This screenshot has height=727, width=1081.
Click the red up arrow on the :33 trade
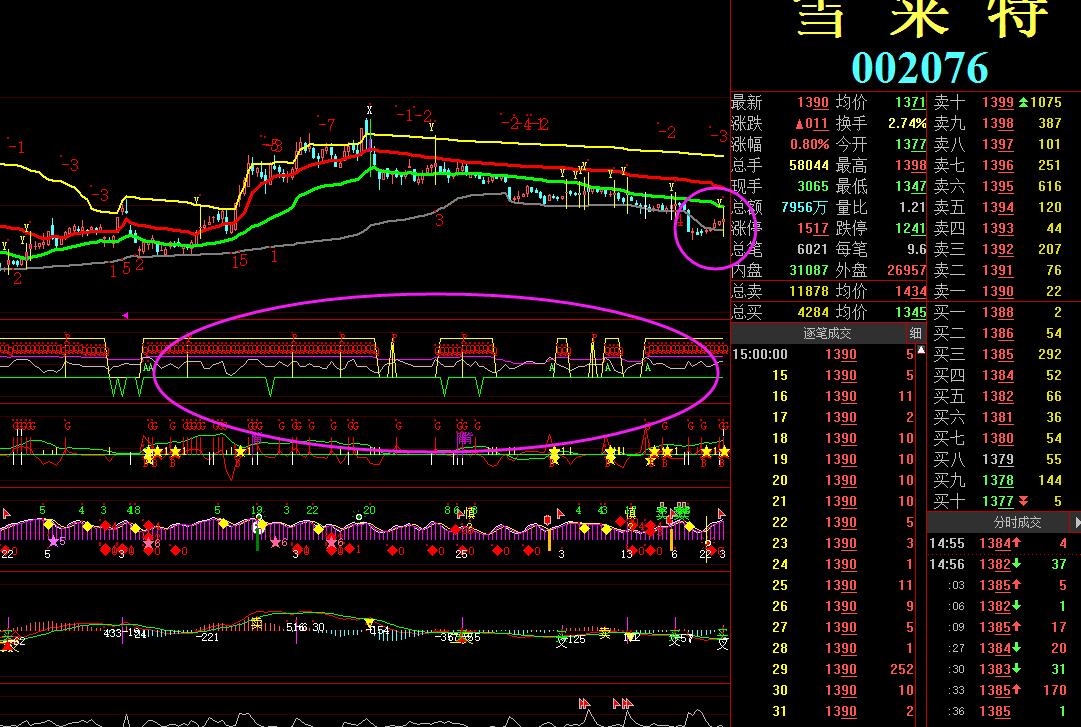coord(1017,690)
